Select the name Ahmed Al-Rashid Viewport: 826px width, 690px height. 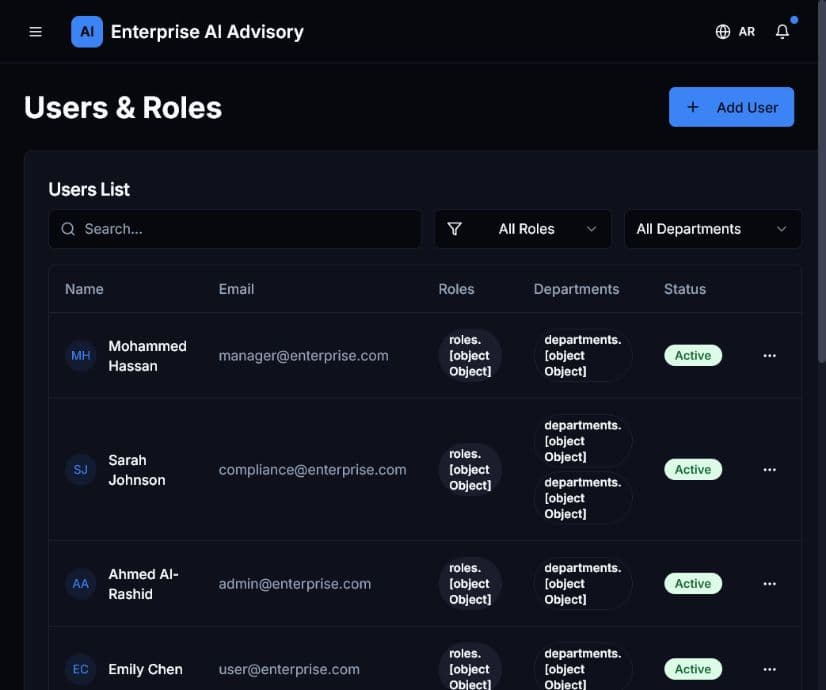click(x=143, y=584)
